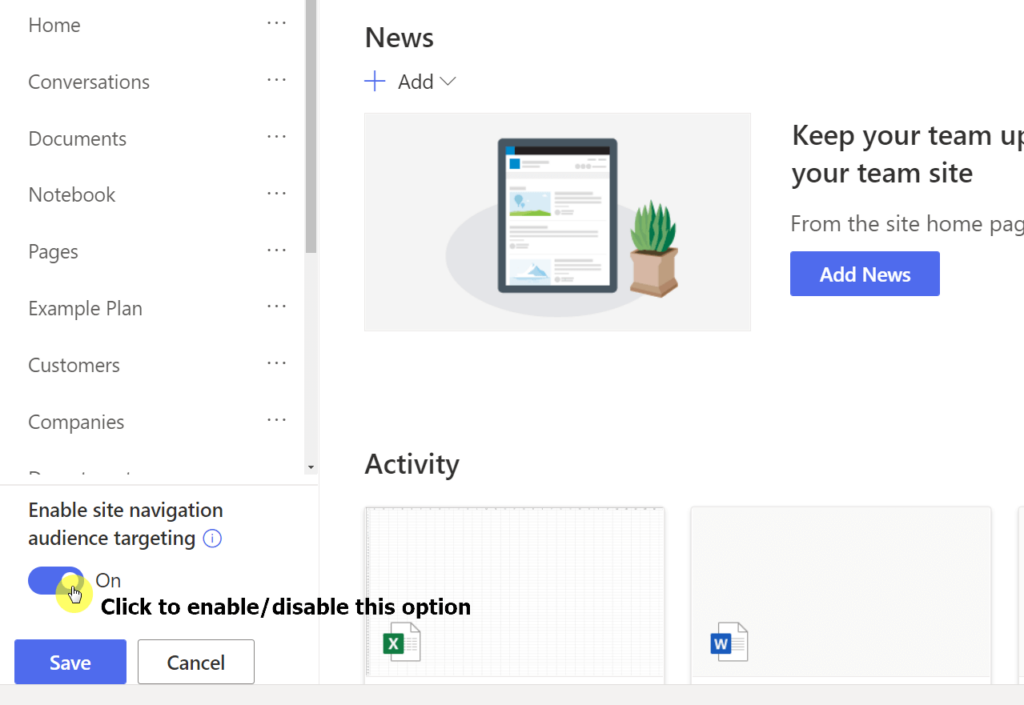The height and width of the screenshot is (705, 1024).
Task: Select Home navigation link
Action: [x=54, y=25]
